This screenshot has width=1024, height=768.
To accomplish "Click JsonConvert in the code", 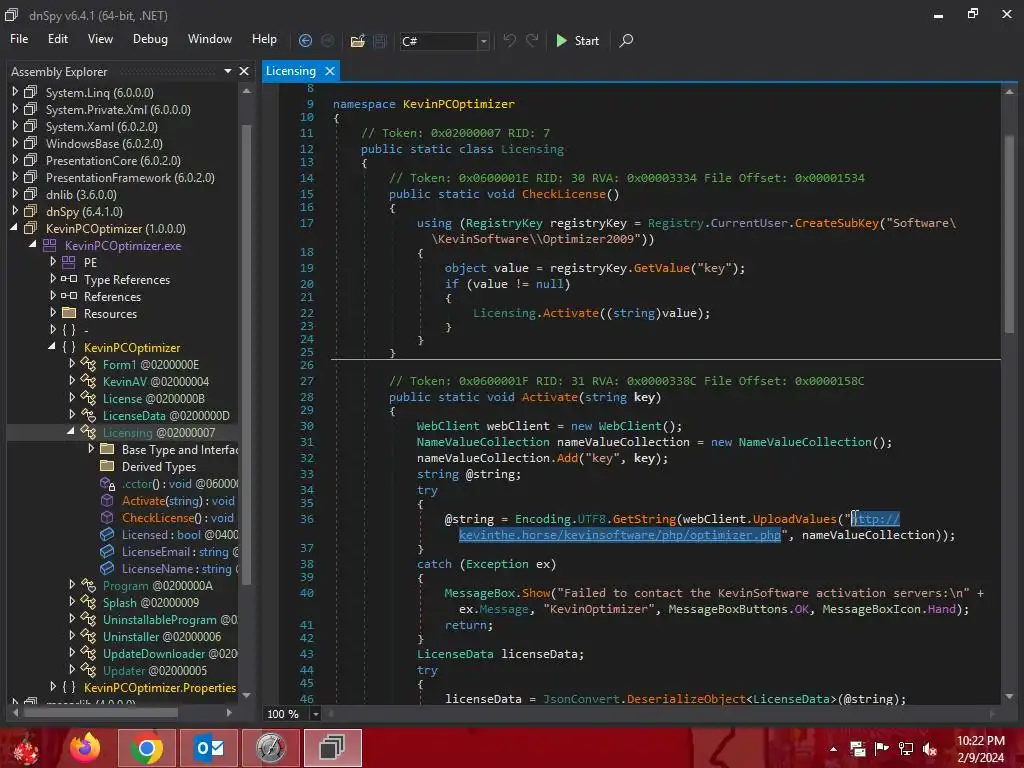I will coord(579,699).
